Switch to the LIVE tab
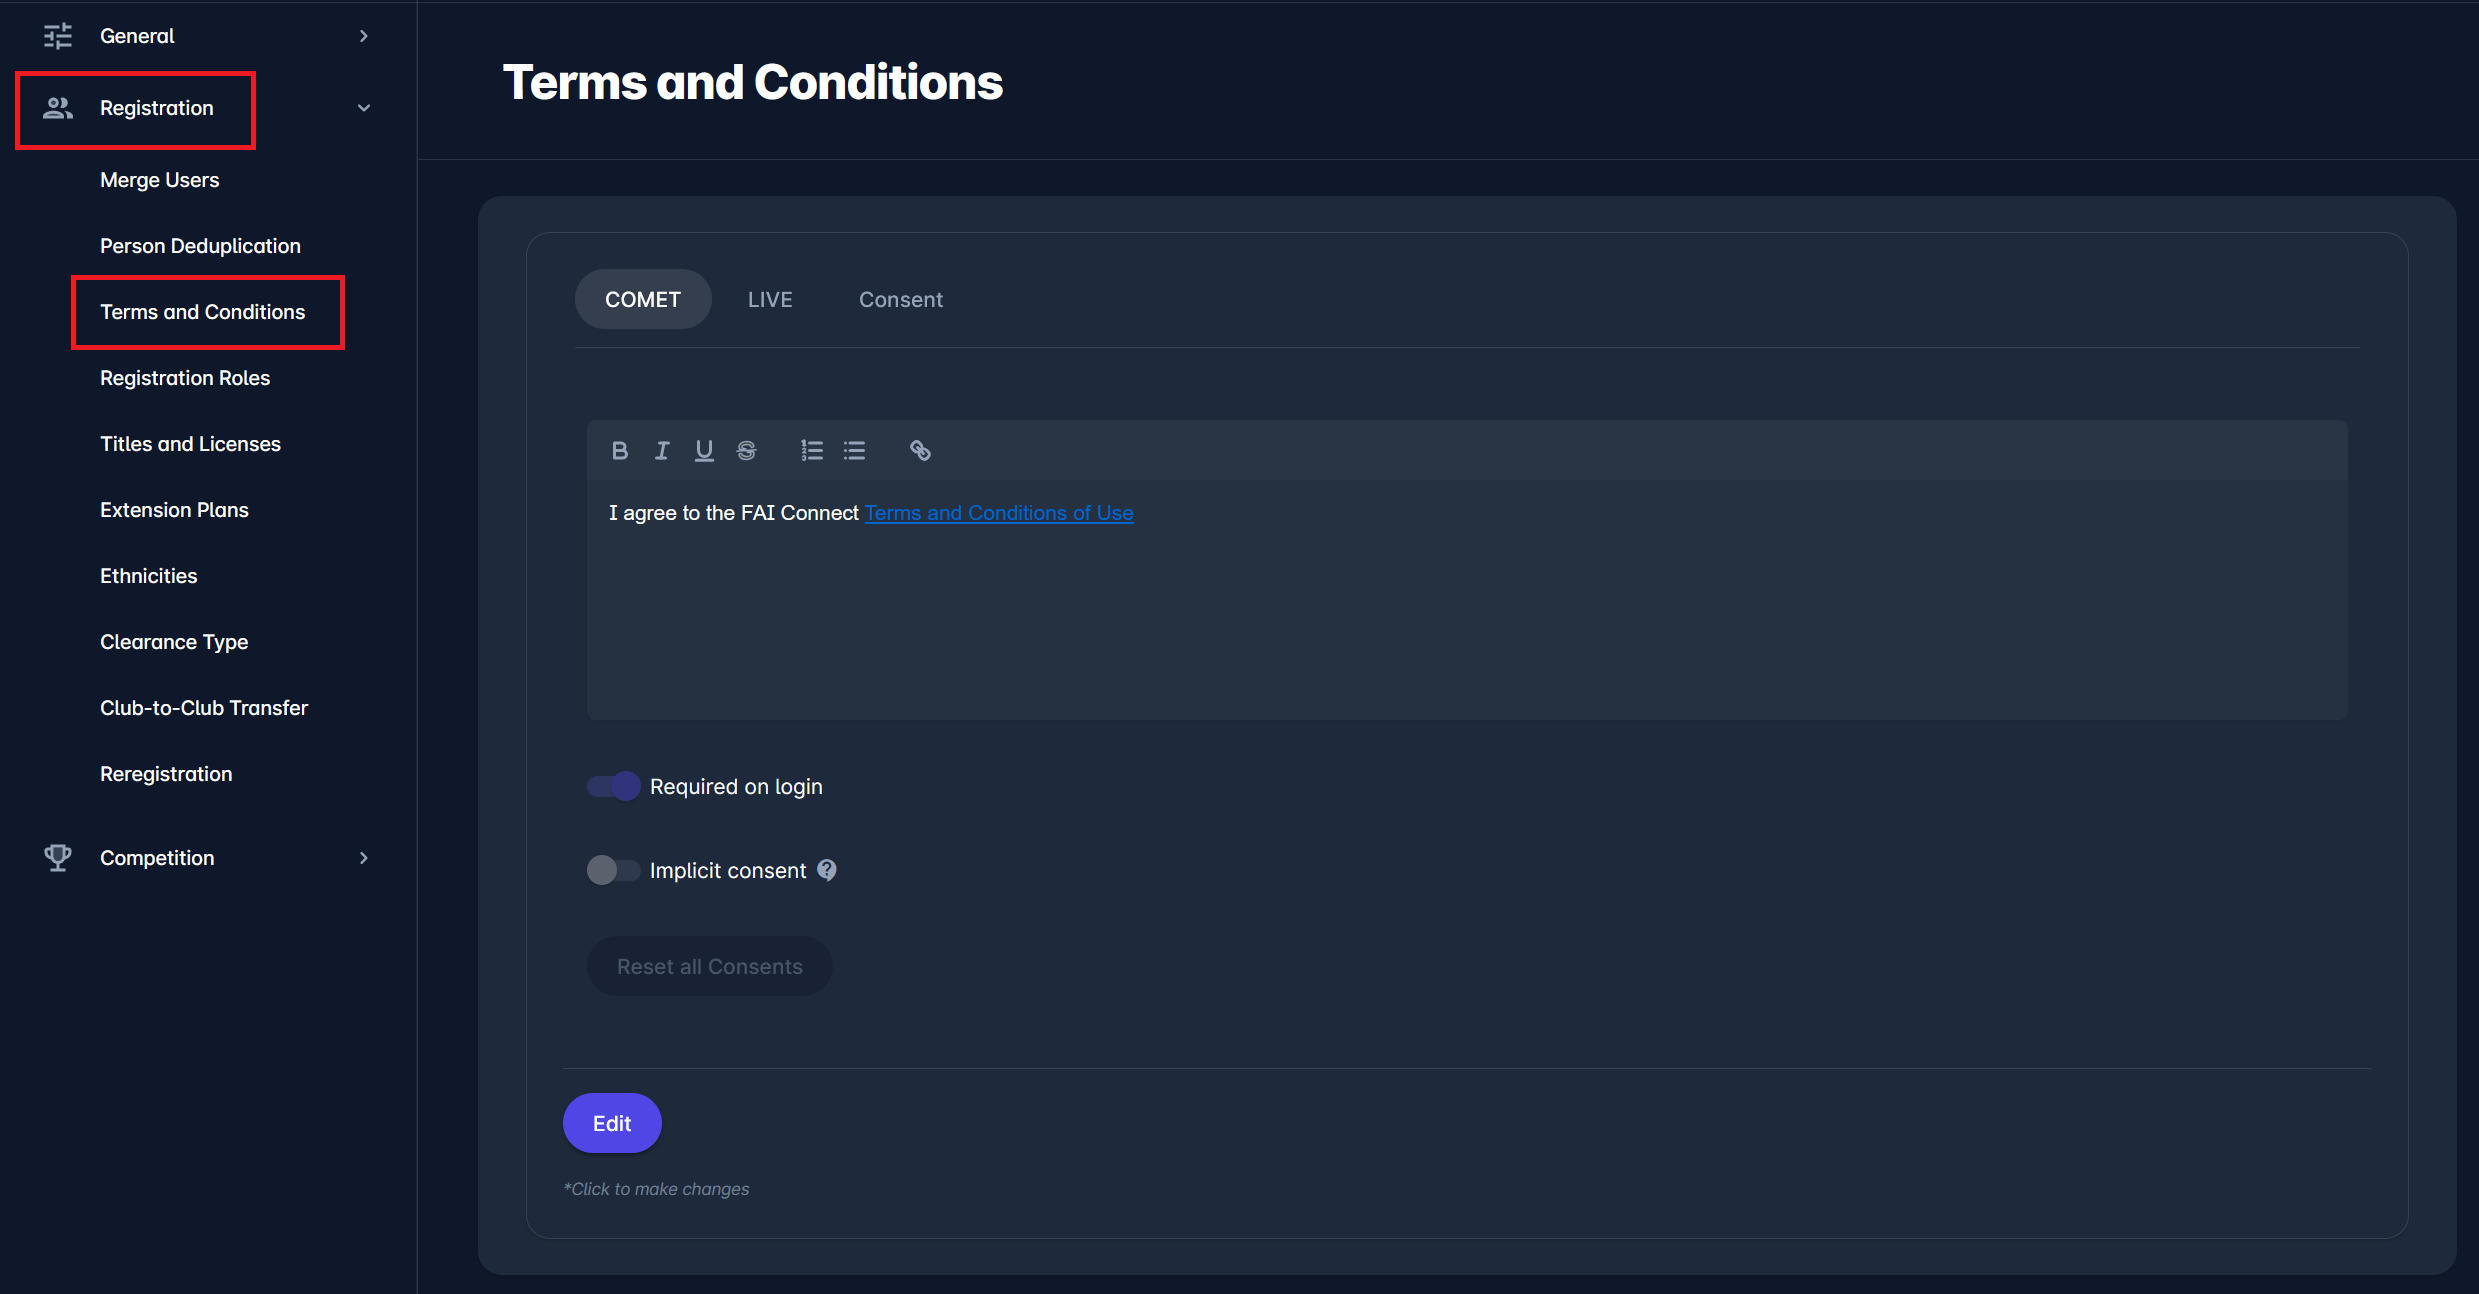This screenshot has width=2479, height=1294. (770, 300)
